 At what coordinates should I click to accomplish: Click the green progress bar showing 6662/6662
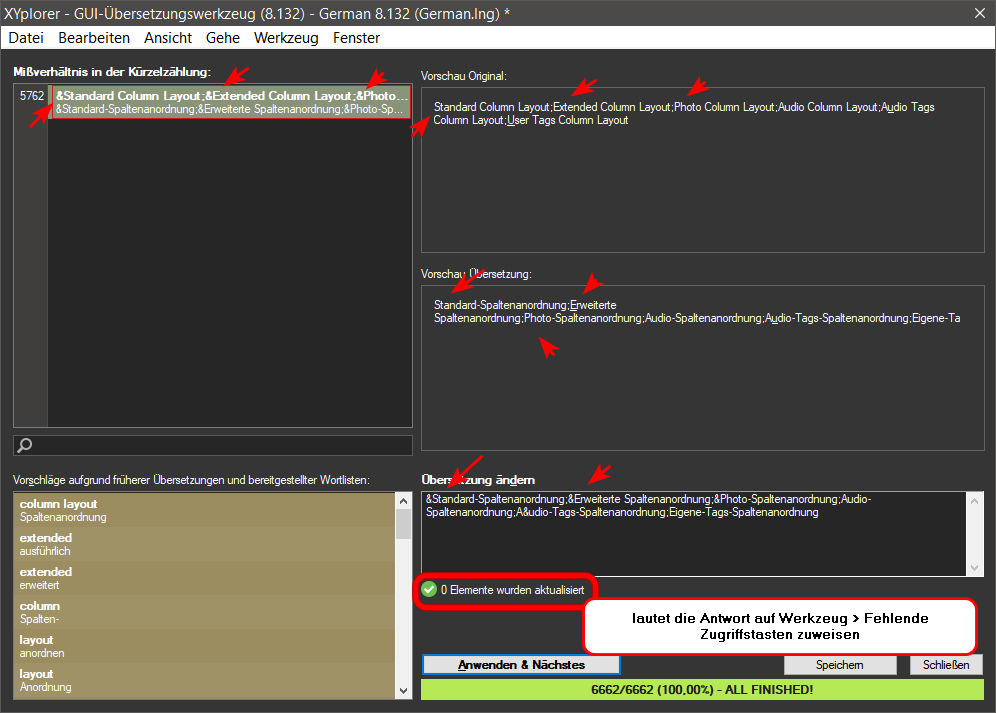tap(702, 689)
